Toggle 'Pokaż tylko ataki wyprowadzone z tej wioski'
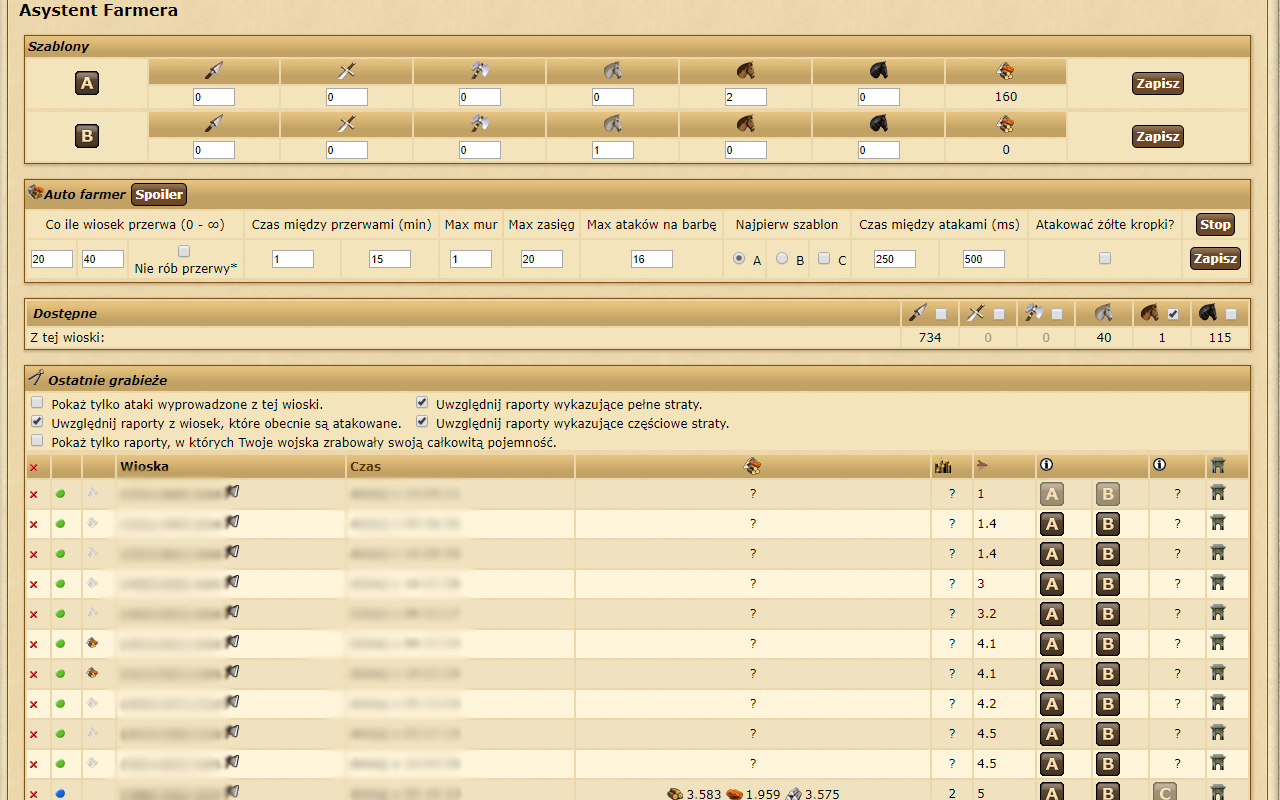The width and height of the screenshot is (1280, 800). [37, 403]
